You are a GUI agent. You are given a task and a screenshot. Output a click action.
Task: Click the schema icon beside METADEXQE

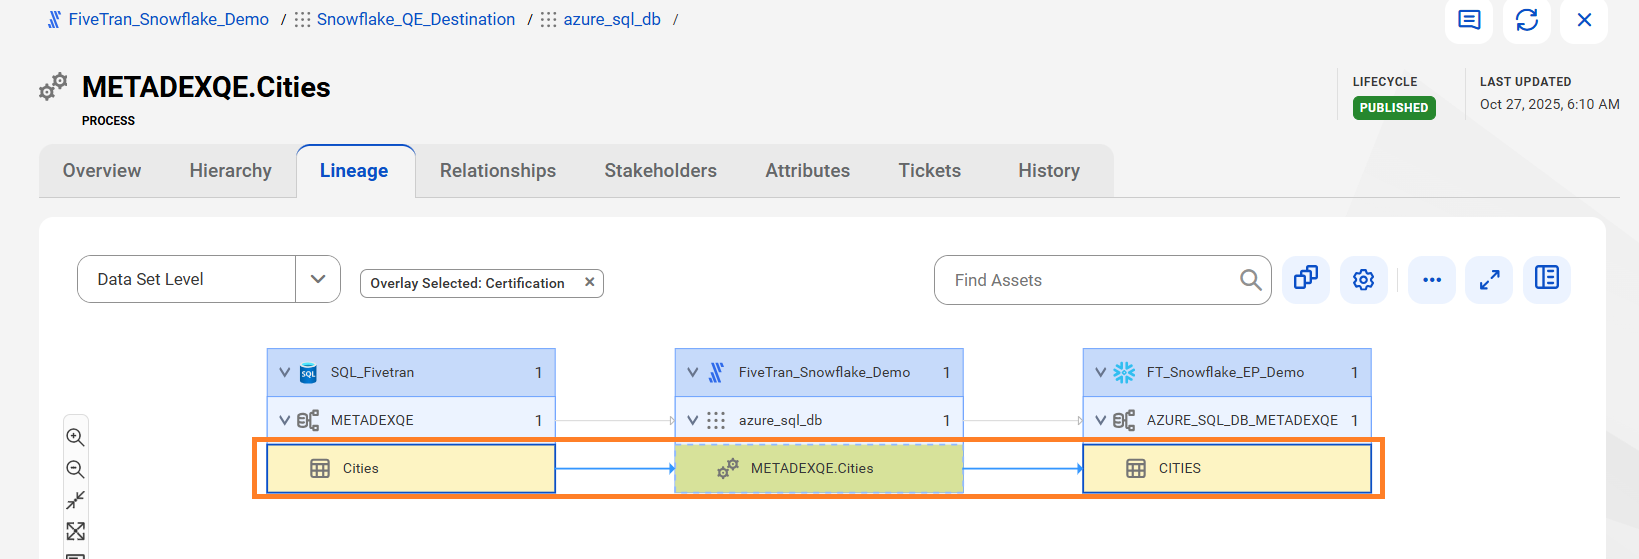(x=308, y=420)
